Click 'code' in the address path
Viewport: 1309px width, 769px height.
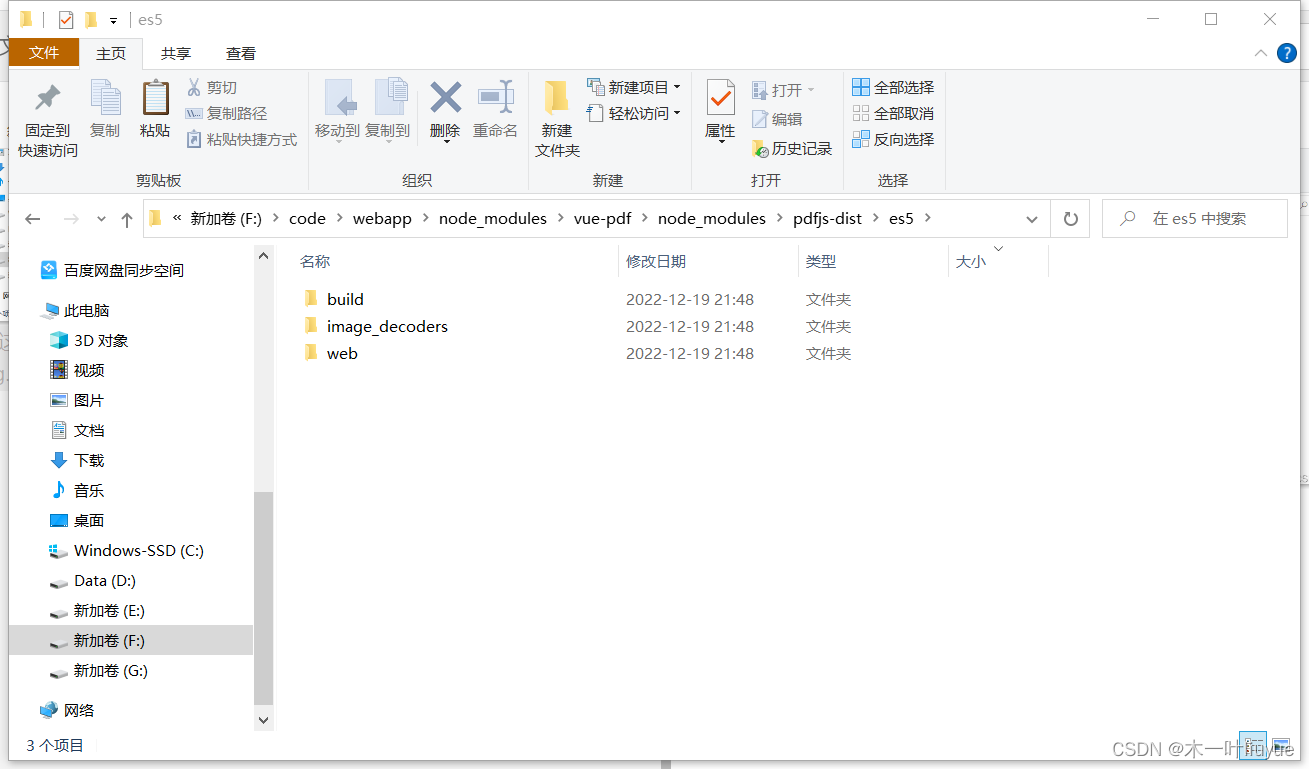point(307,218)
